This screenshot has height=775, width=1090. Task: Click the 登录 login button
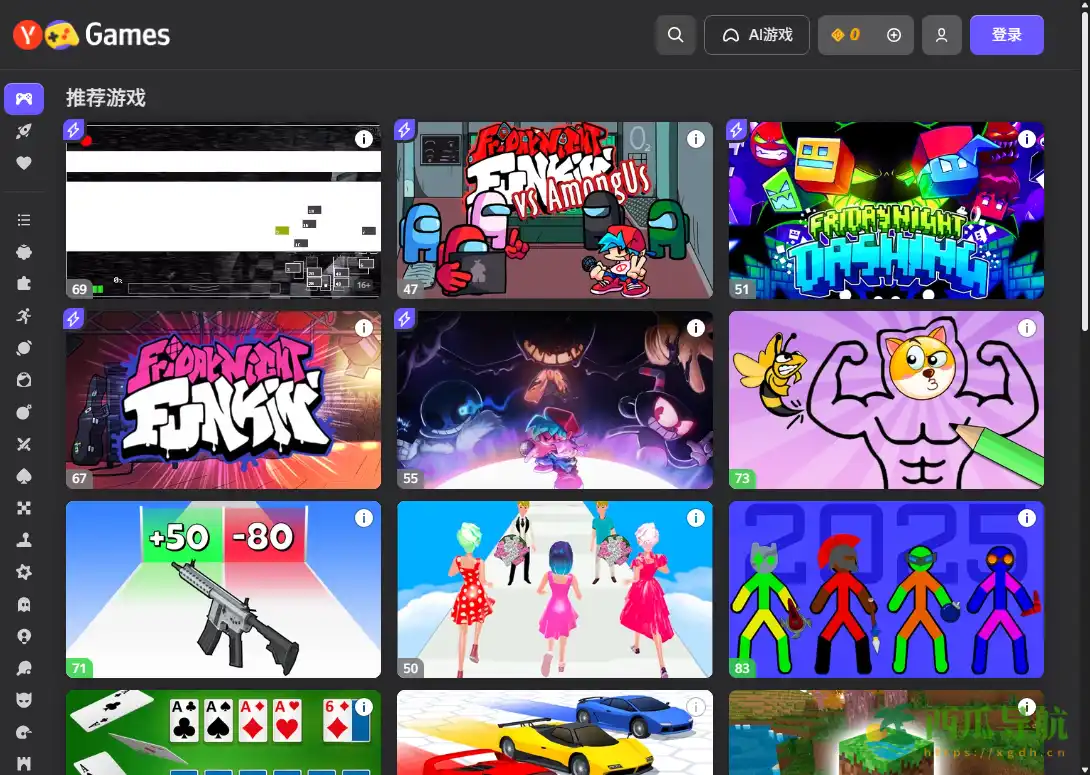click(1006, 35)
